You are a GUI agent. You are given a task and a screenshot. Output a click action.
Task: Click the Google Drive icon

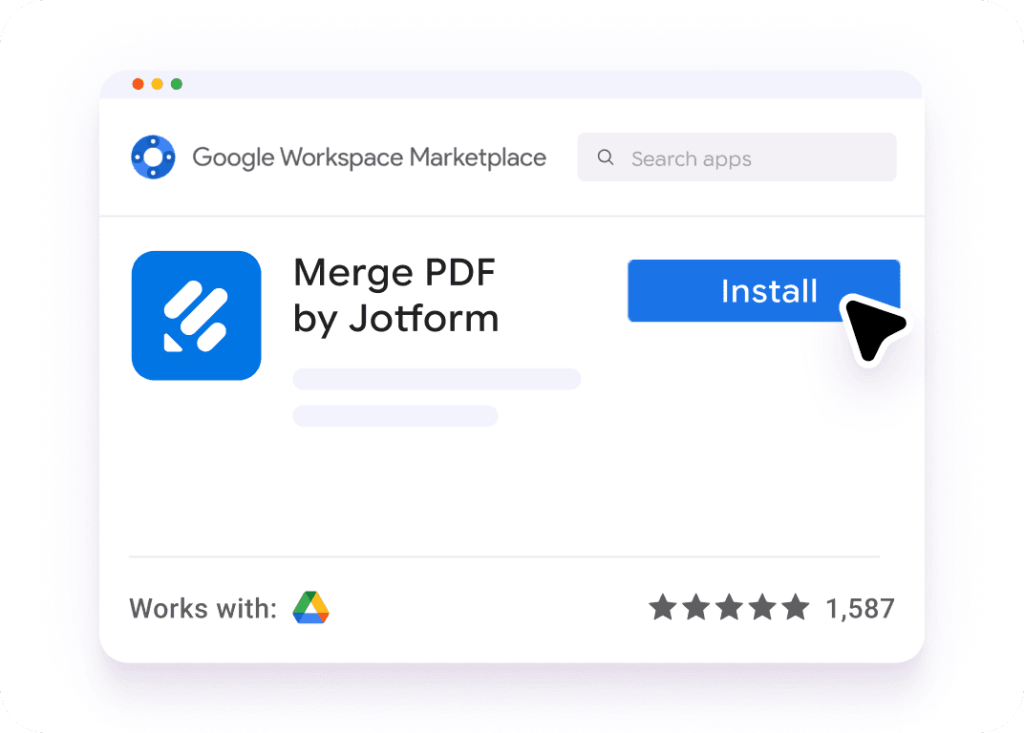[x=311, y=607]
